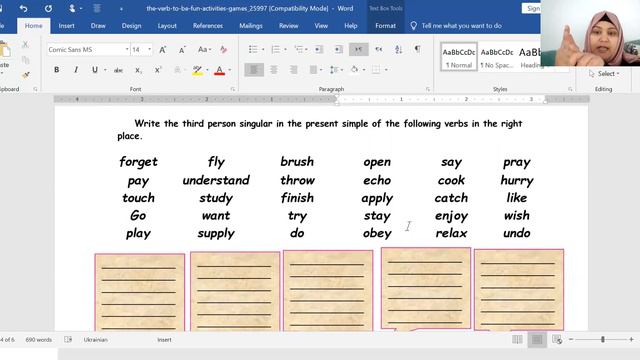Open the Help ribbon tab

(351, 26)
